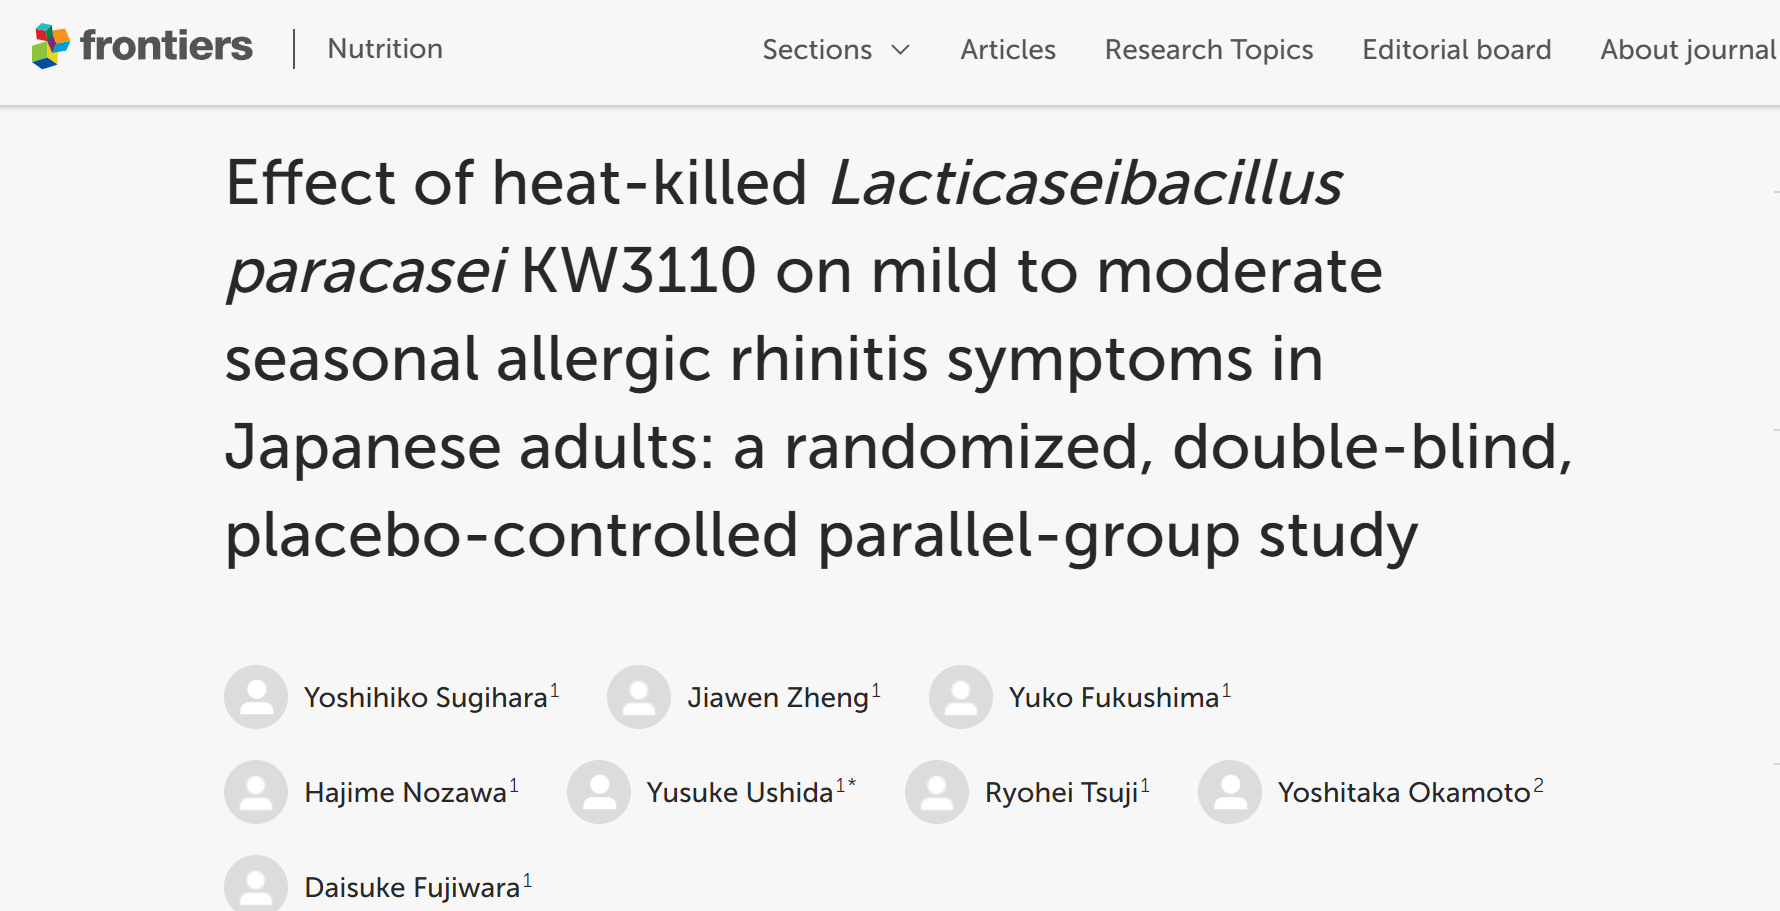Click the frontiers wordmark text
The height and width of the screenshot is (911, 1780).
pyautogui.click(x=166, y=46)
